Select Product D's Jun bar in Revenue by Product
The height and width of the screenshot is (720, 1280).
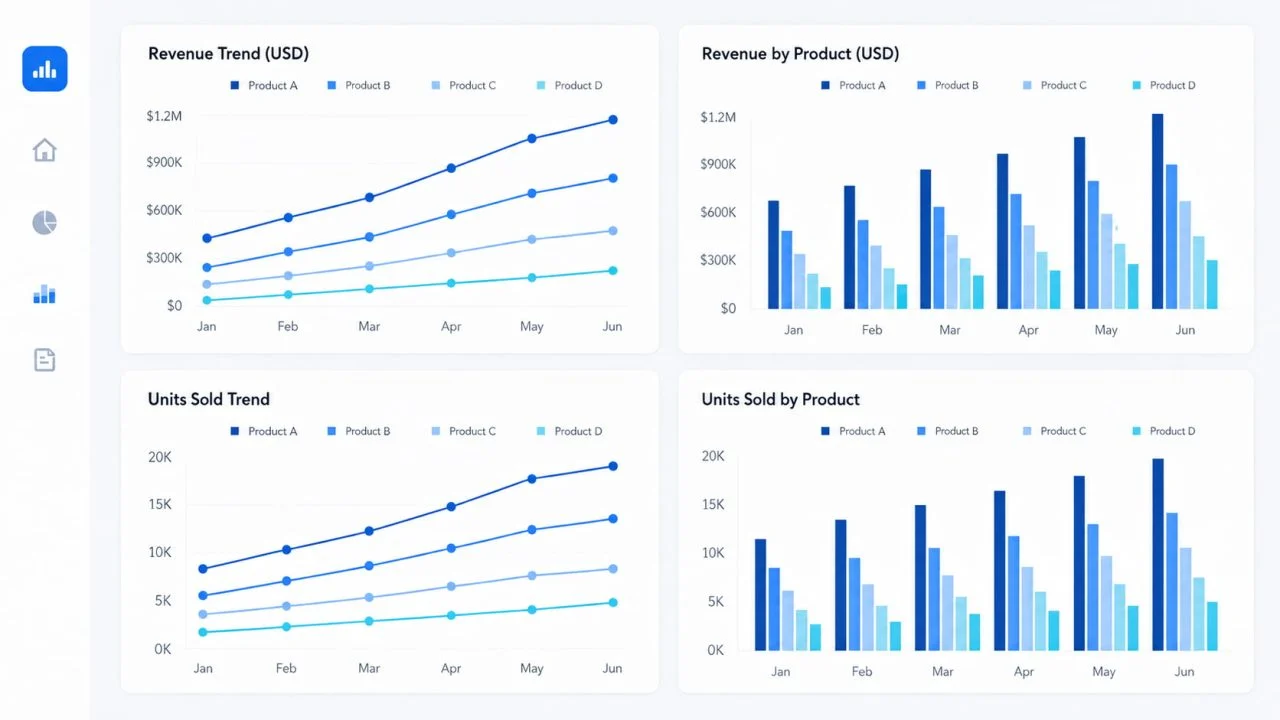(x=1212, y=285)
